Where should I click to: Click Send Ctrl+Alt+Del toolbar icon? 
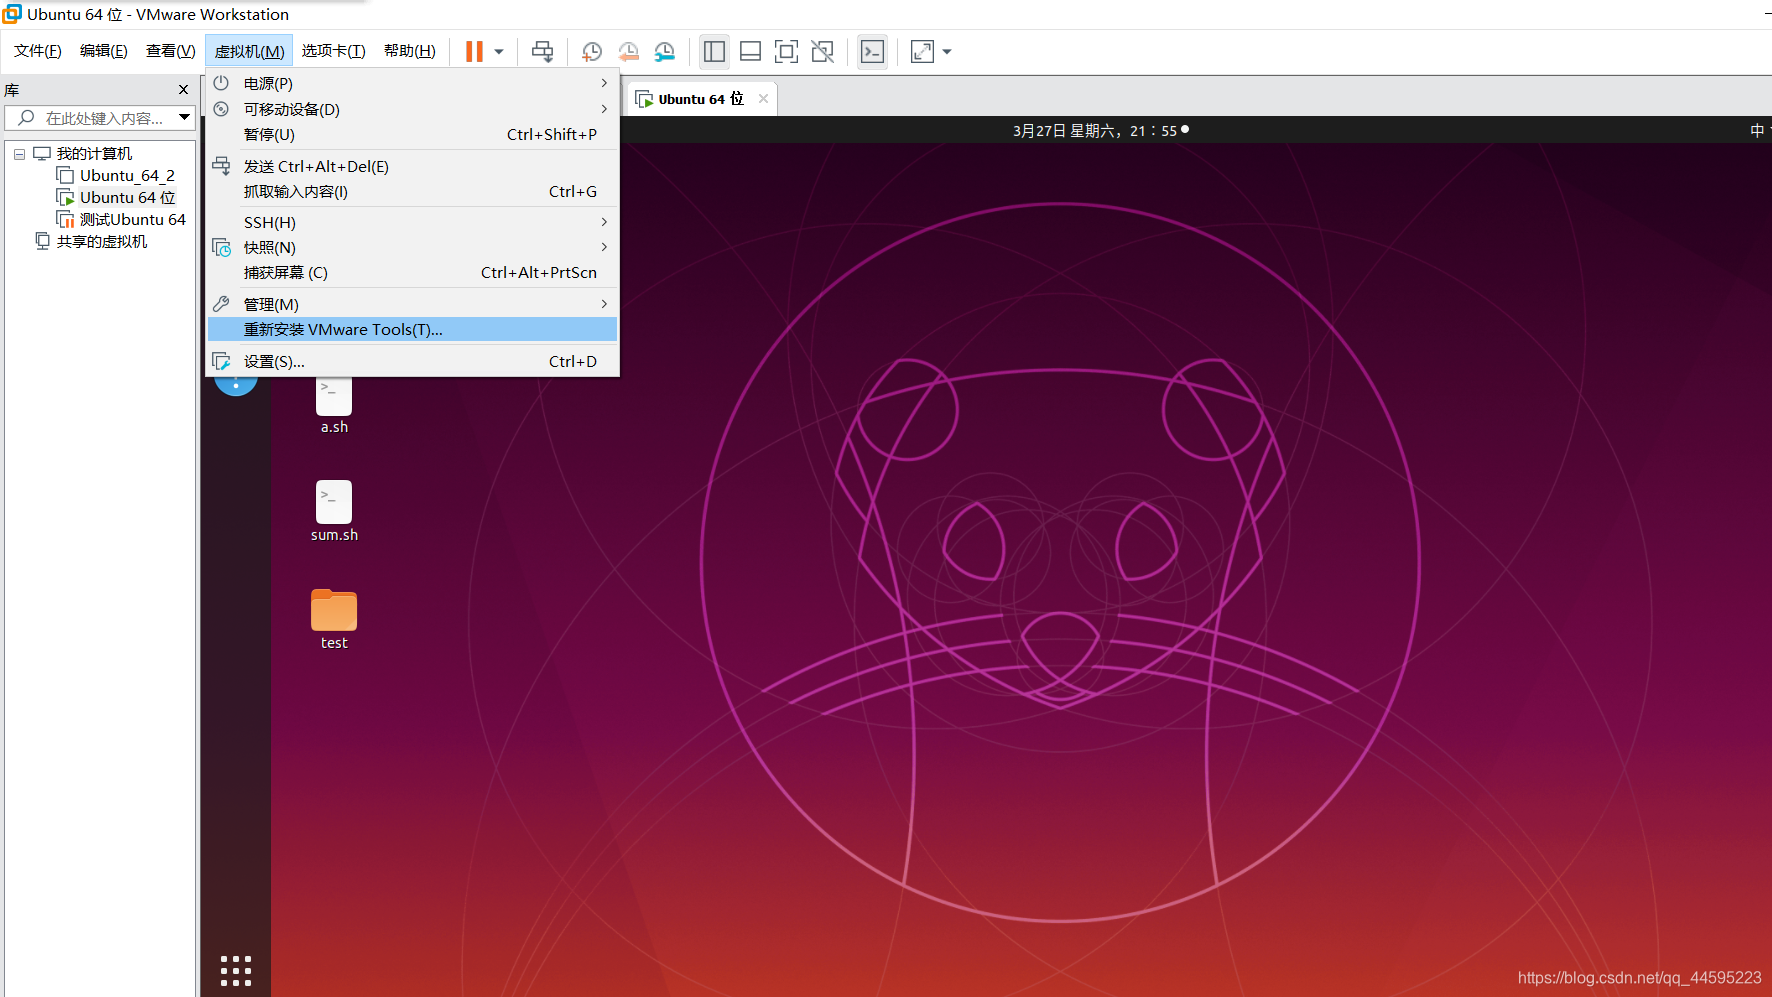542,51
